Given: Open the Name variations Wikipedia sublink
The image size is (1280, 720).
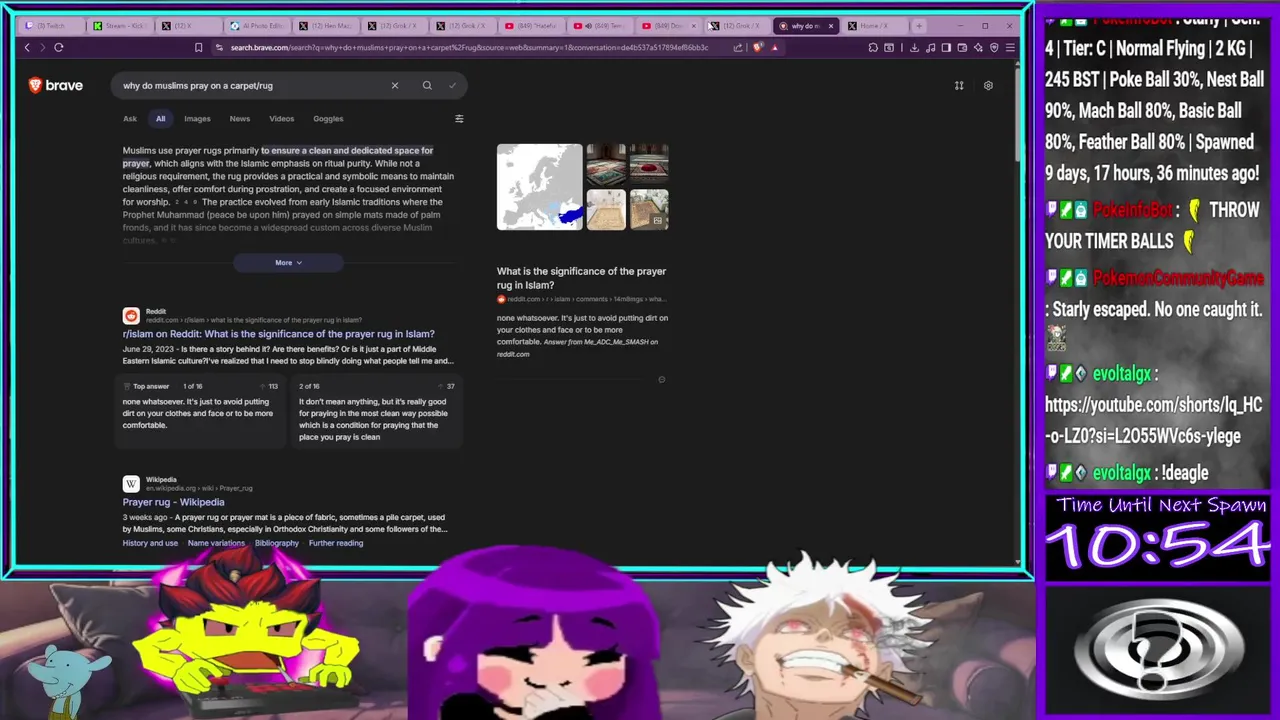Looking at the screenshot, I should tap(216, 543).
